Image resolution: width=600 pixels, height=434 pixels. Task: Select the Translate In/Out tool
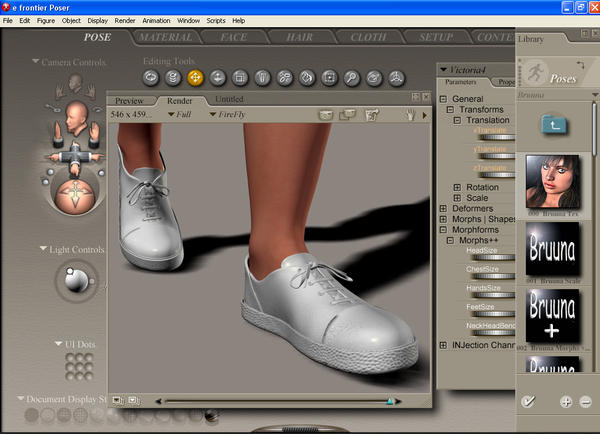tap(217, 78)
